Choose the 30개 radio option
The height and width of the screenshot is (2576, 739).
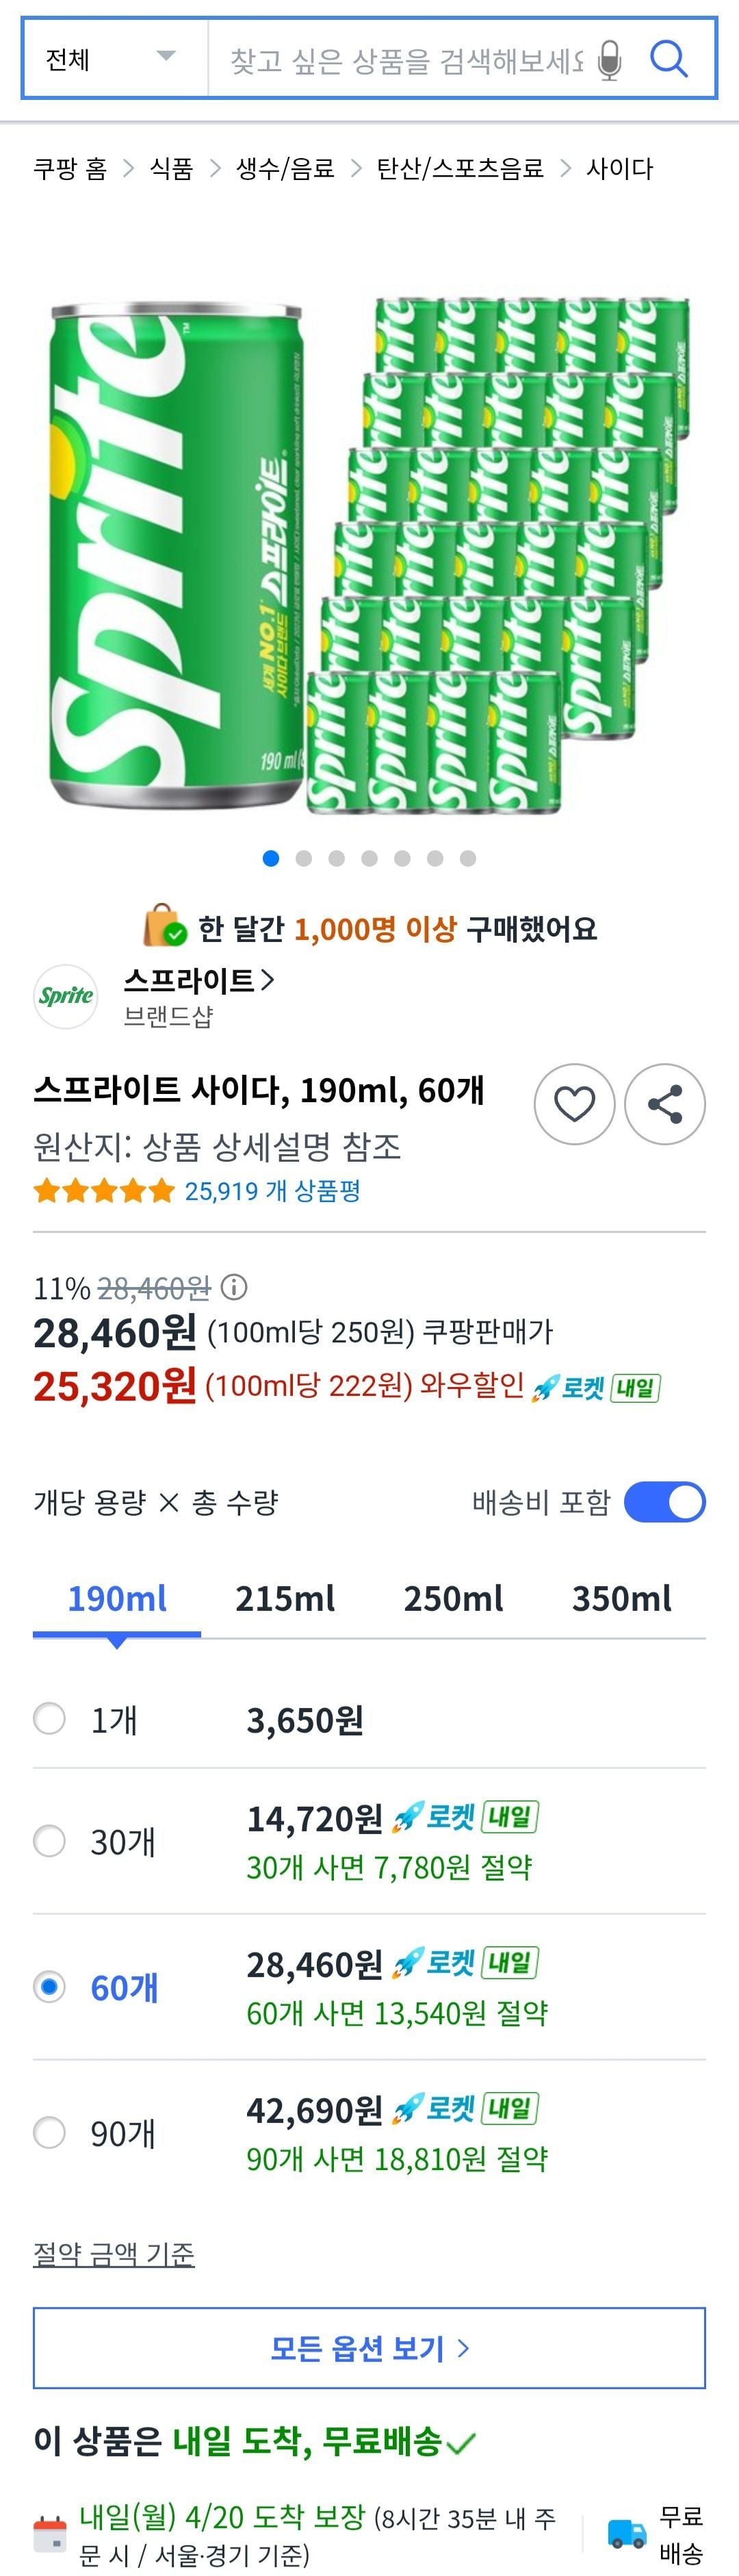point(50,1841)
